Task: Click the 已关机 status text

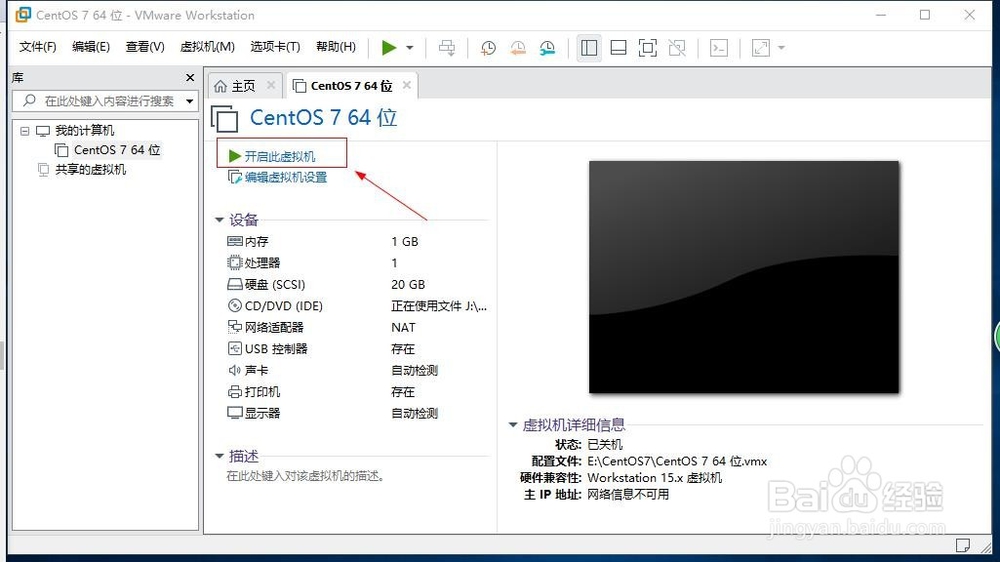Action: [605, 445]
